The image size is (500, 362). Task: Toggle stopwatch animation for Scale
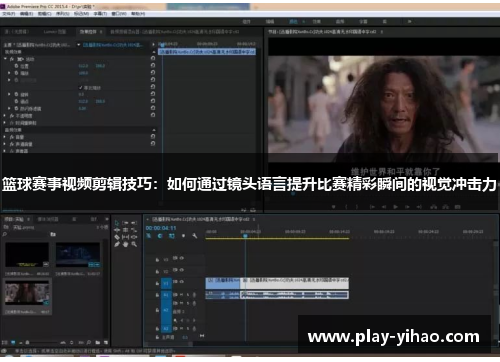[x=16, y=73]
